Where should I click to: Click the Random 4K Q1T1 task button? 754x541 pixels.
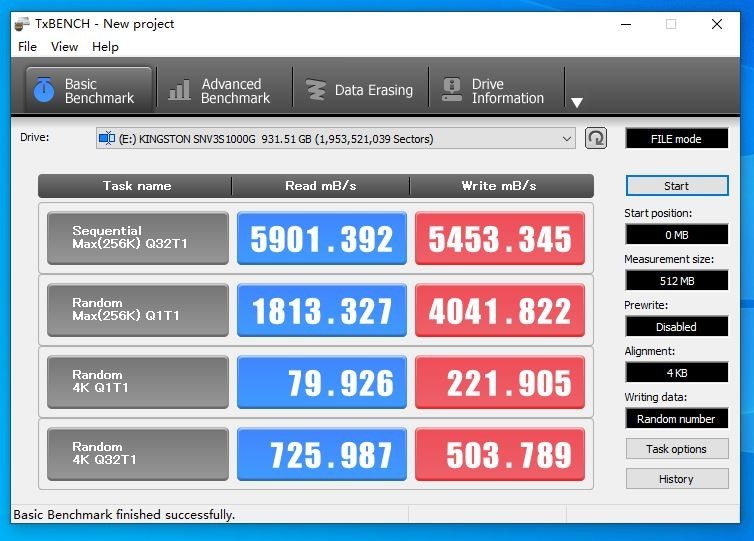(x=138, y=382)
